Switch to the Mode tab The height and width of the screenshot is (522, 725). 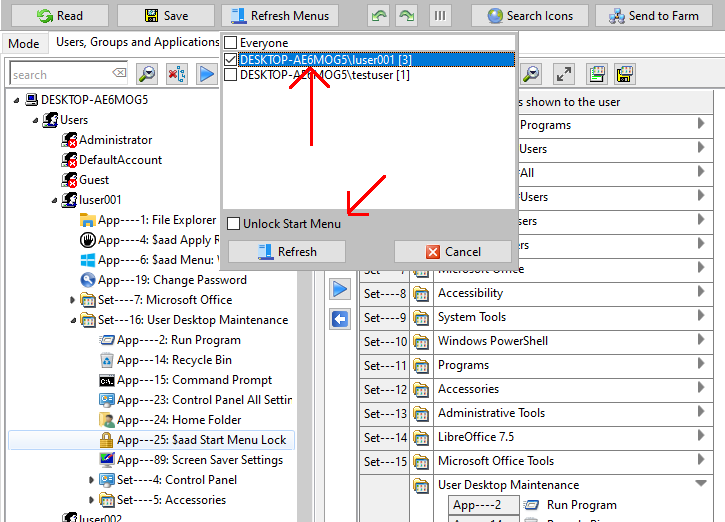[x=24, y=43]
